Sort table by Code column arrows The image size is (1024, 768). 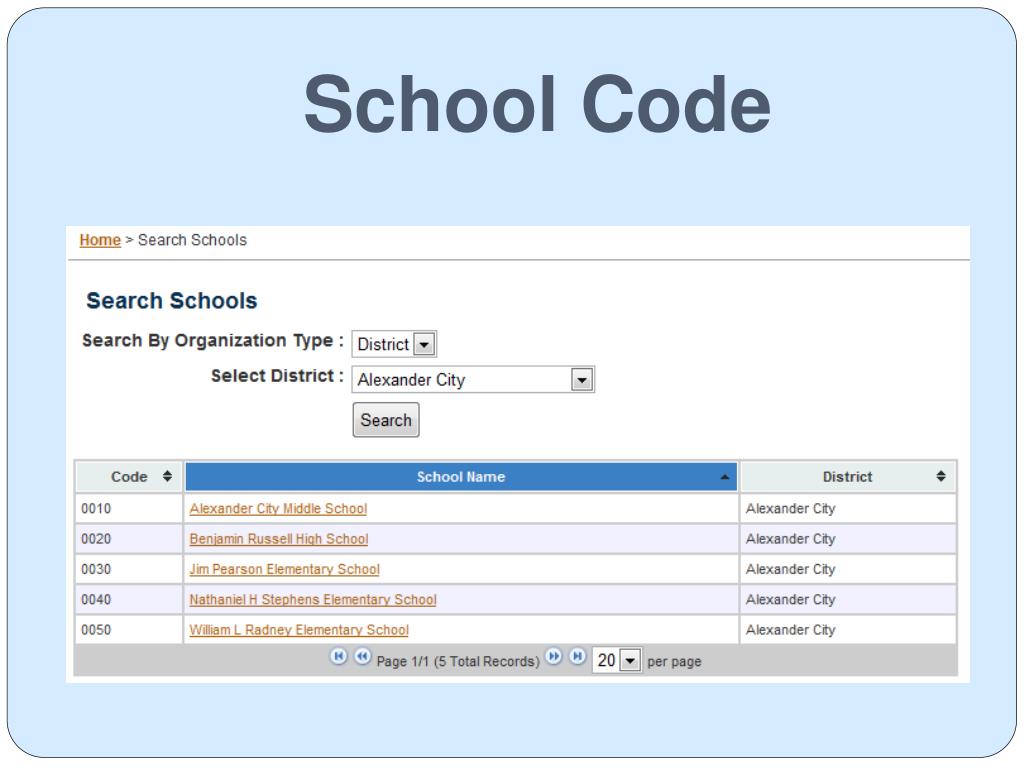pos(167,476)
